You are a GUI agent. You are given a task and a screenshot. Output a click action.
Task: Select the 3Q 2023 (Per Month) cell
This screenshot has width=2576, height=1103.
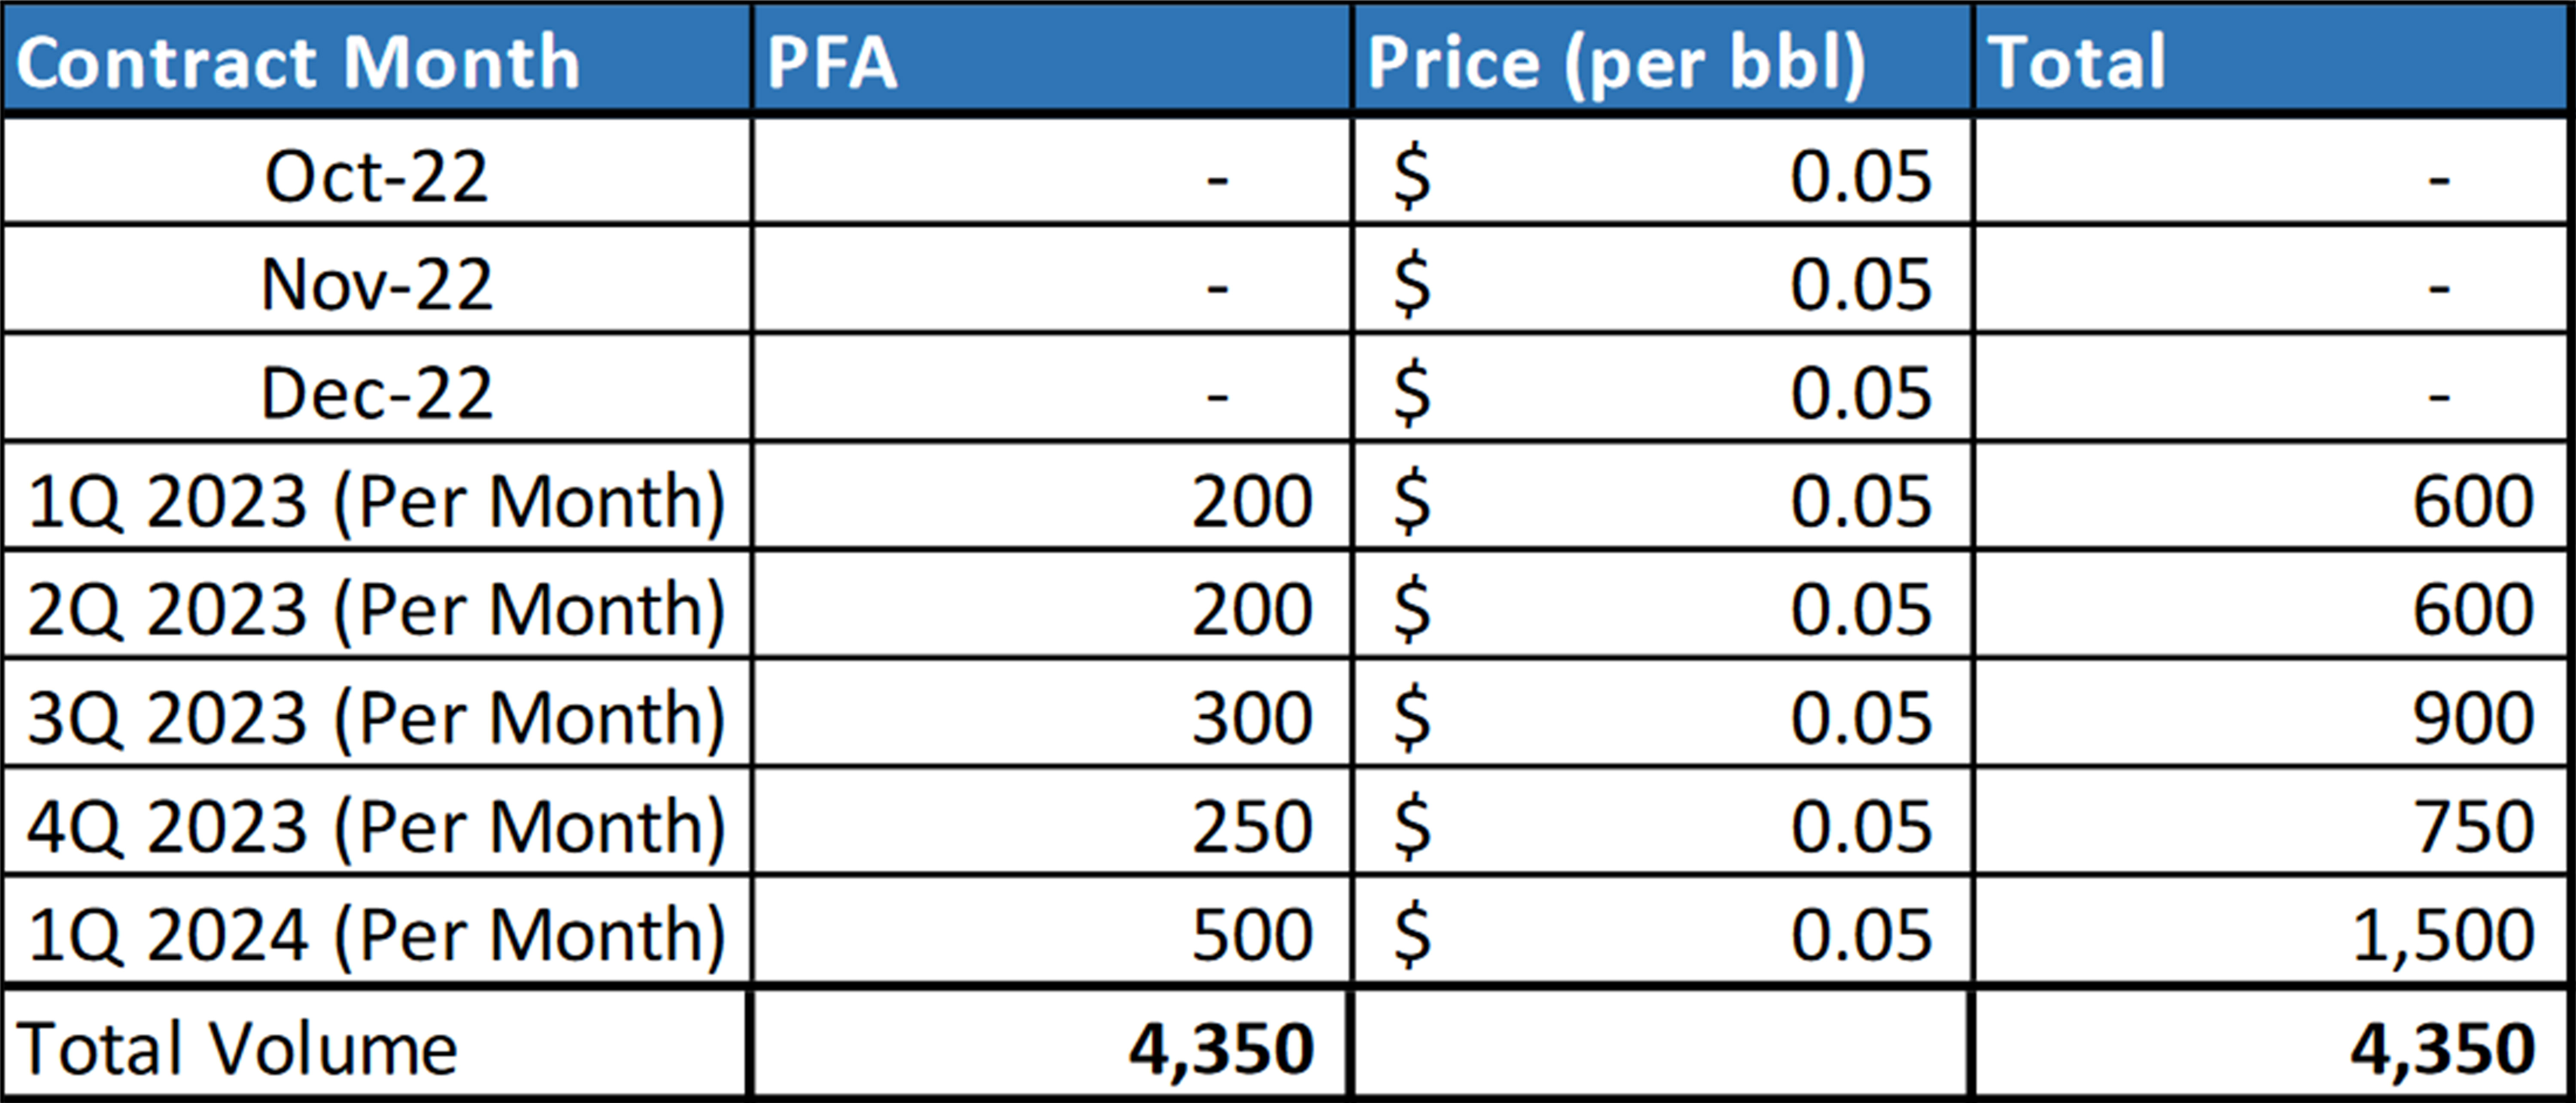(376, 718)
